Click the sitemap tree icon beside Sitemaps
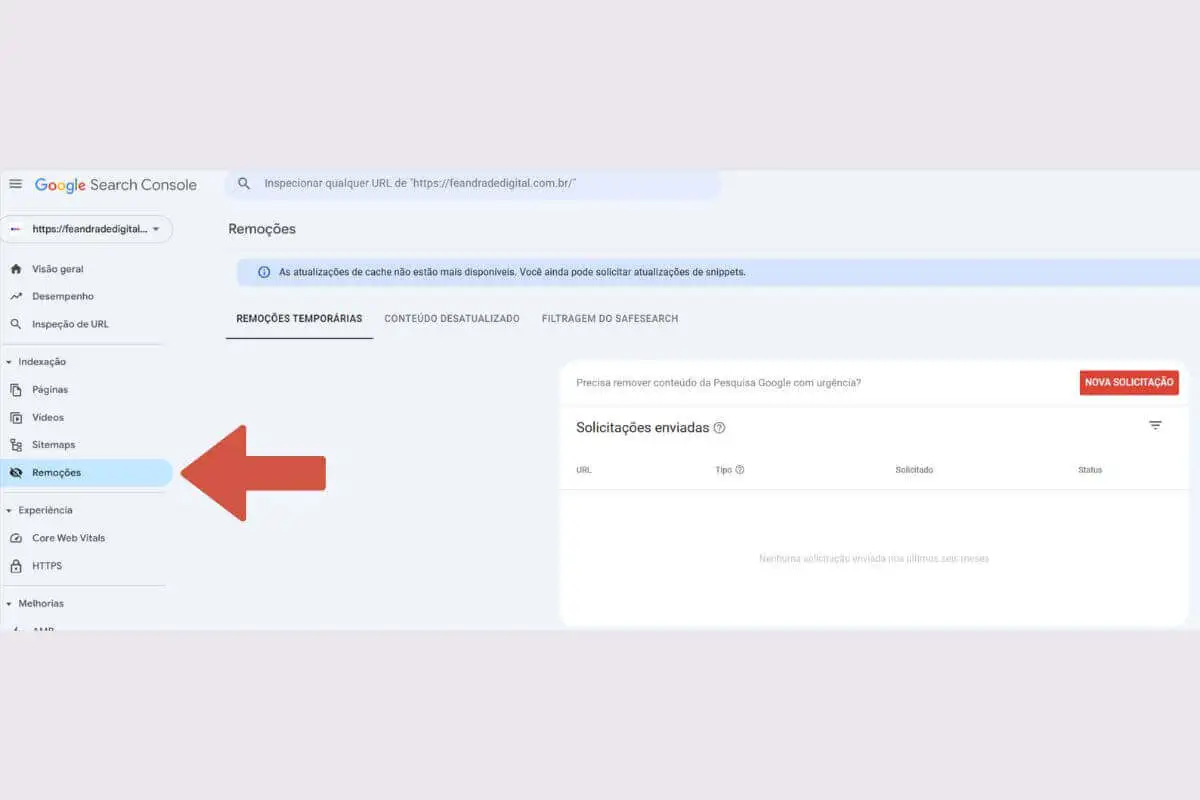 point(15,445)
